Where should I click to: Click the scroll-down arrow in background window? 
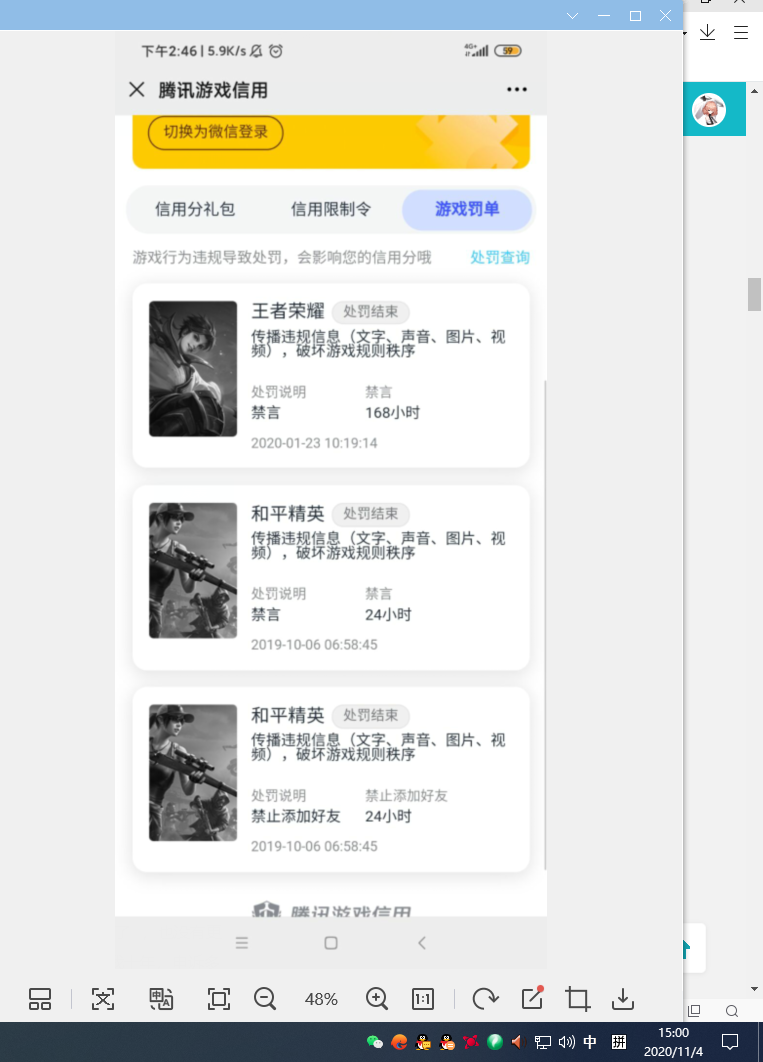pos(754,990)
